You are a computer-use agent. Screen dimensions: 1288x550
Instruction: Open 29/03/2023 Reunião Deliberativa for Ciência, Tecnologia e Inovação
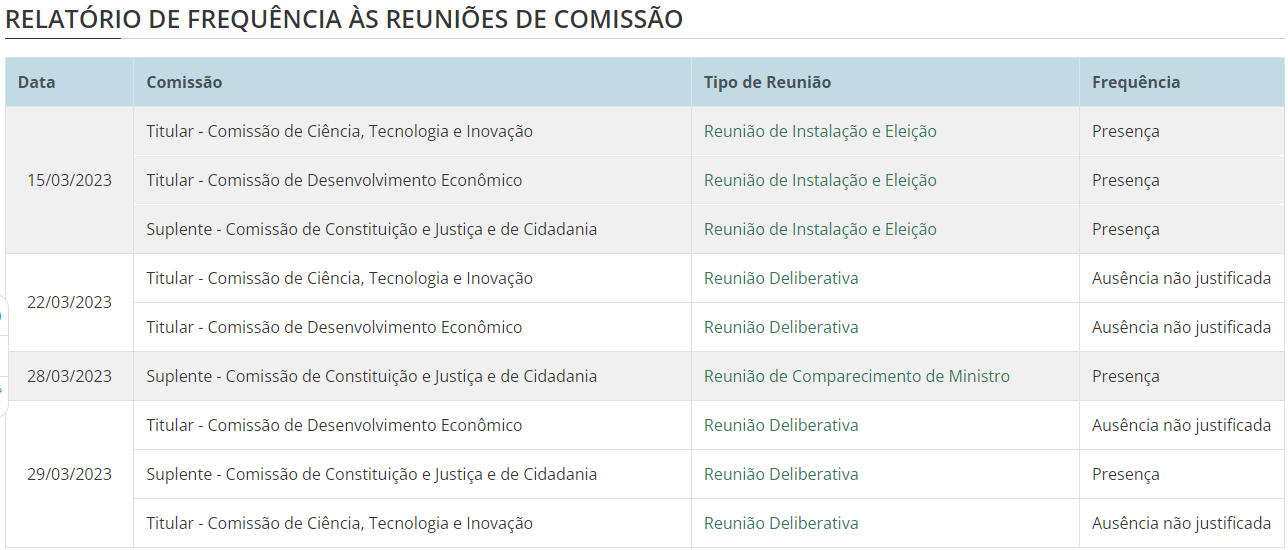pos(781,523)
